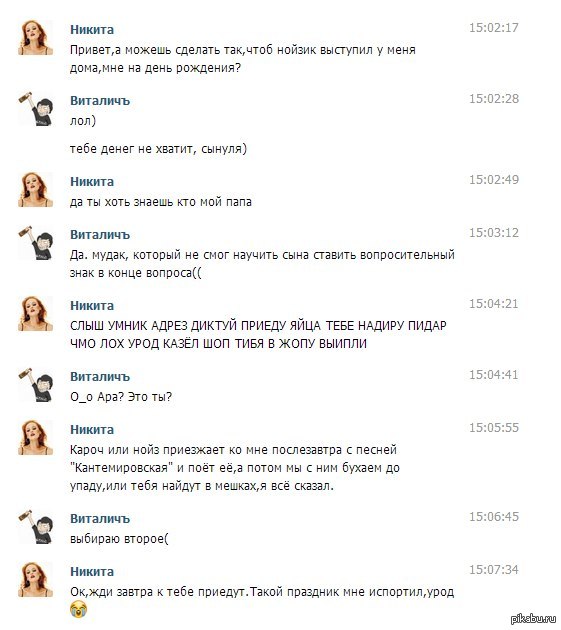Image resolution: width=561 pixels, height=630 pixels.
Task: Open Виталичъ's avatar beside the 15:06:45 message
Action: [36, 527]
